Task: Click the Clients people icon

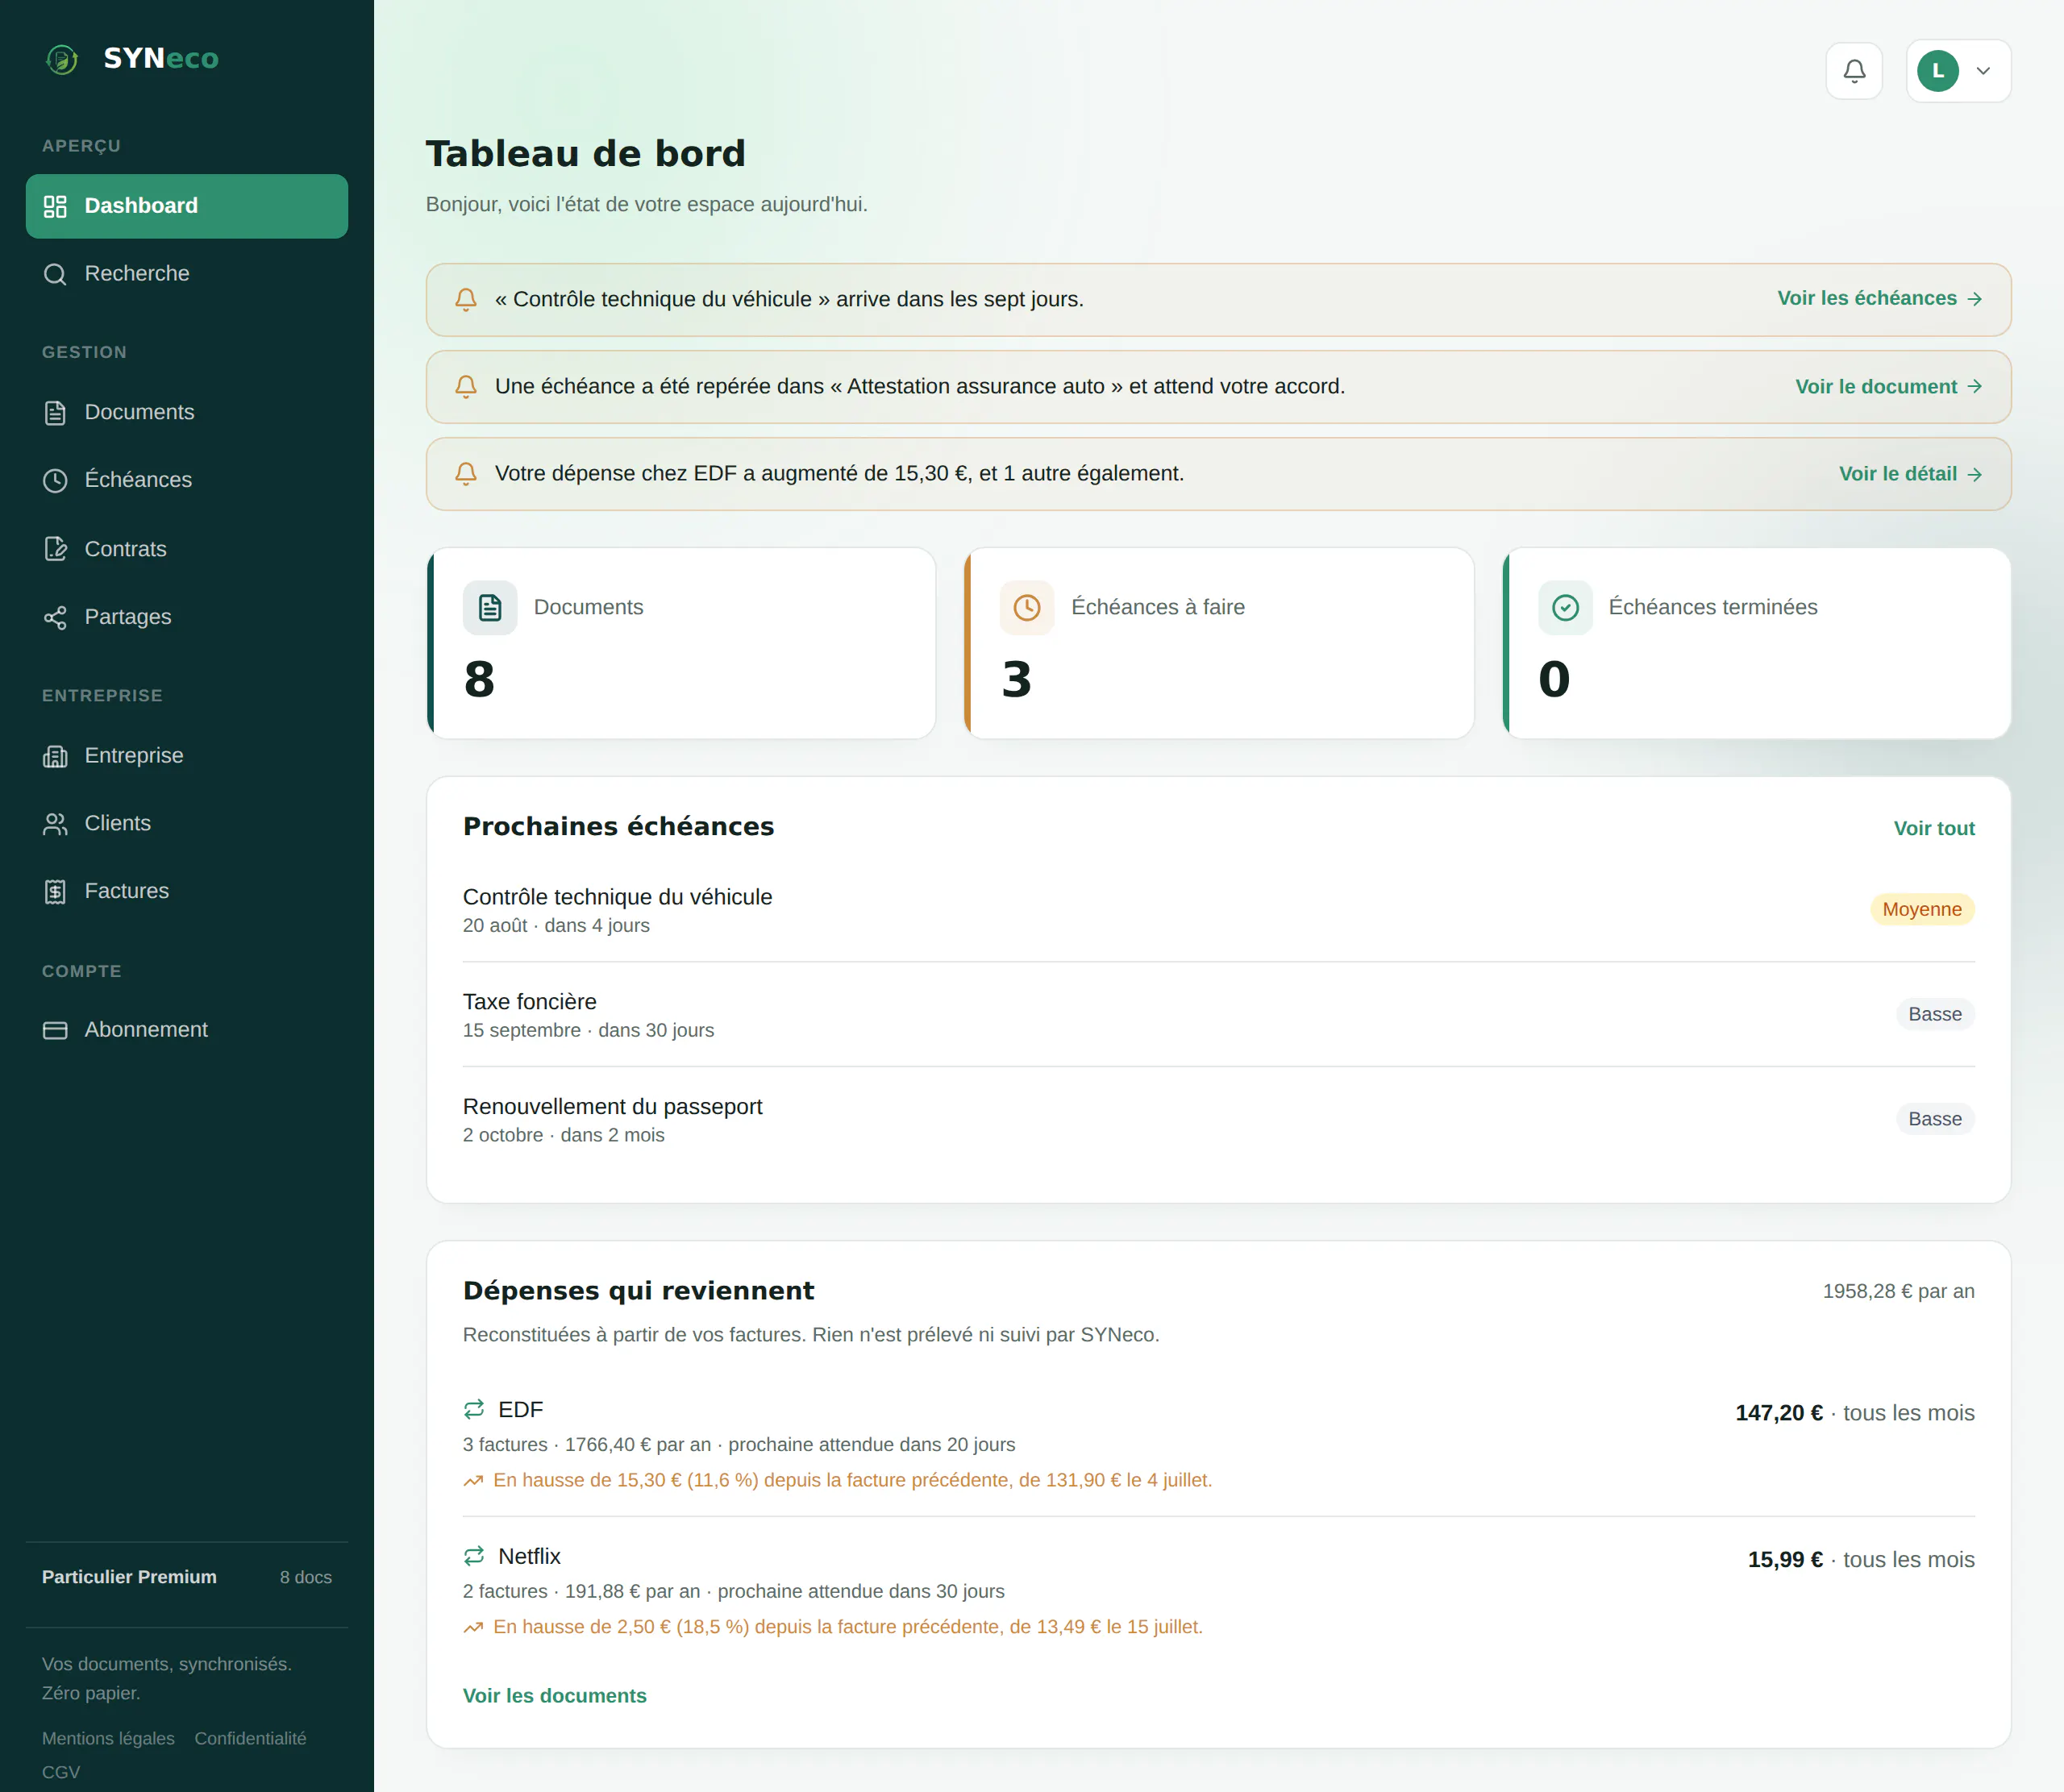Action: 55,824
